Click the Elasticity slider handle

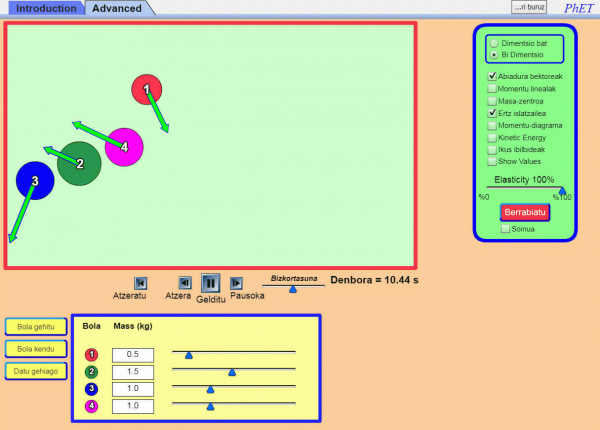coord(562,190)
